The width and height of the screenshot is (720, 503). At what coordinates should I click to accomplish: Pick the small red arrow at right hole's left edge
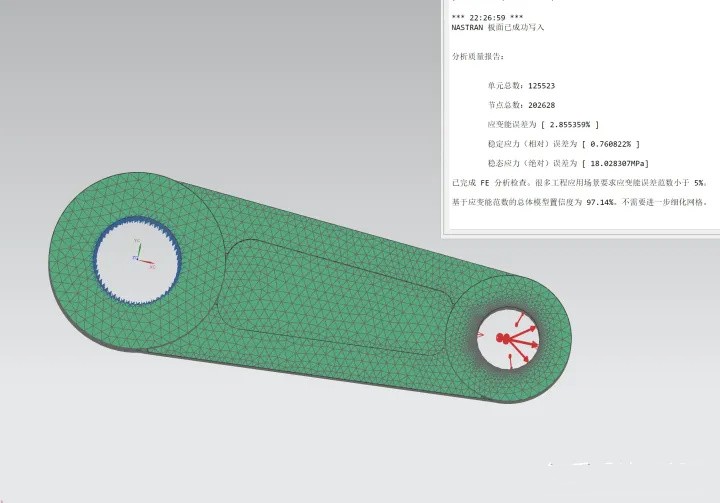[480, 335]
